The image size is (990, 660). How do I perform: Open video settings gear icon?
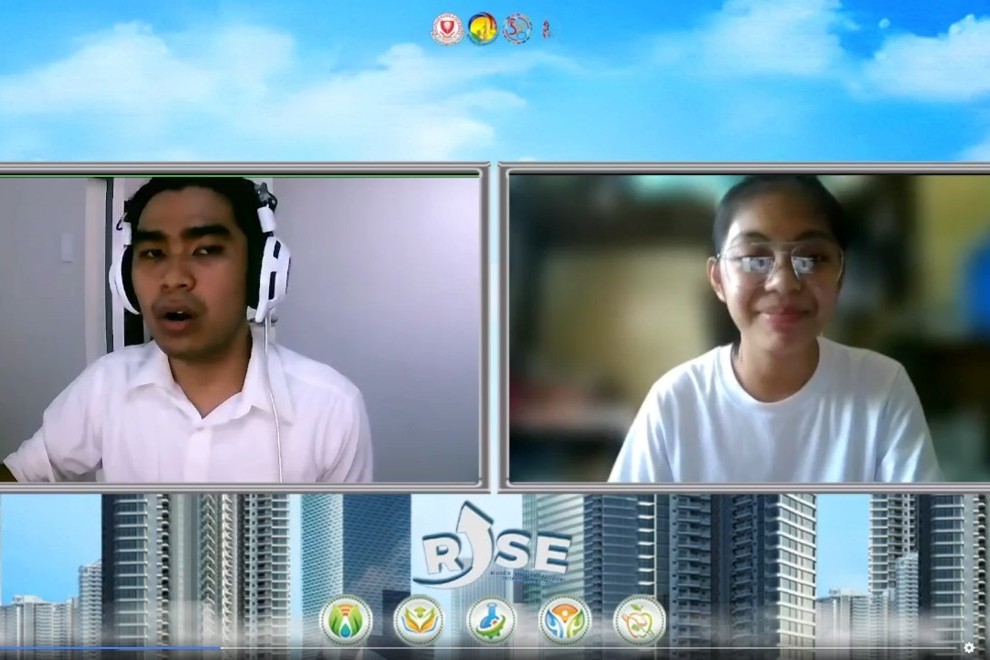[969, 648]
